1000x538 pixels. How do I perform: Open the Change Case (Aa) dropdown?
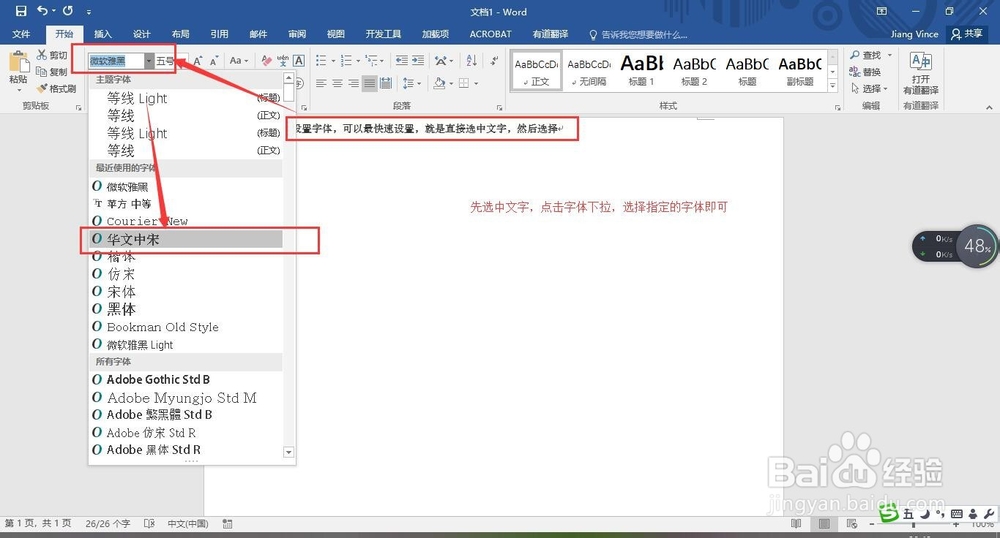coord(239,61)
